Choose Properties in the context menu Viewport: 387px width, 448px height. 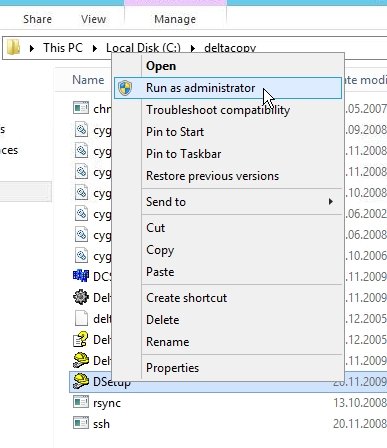point(172,368)
